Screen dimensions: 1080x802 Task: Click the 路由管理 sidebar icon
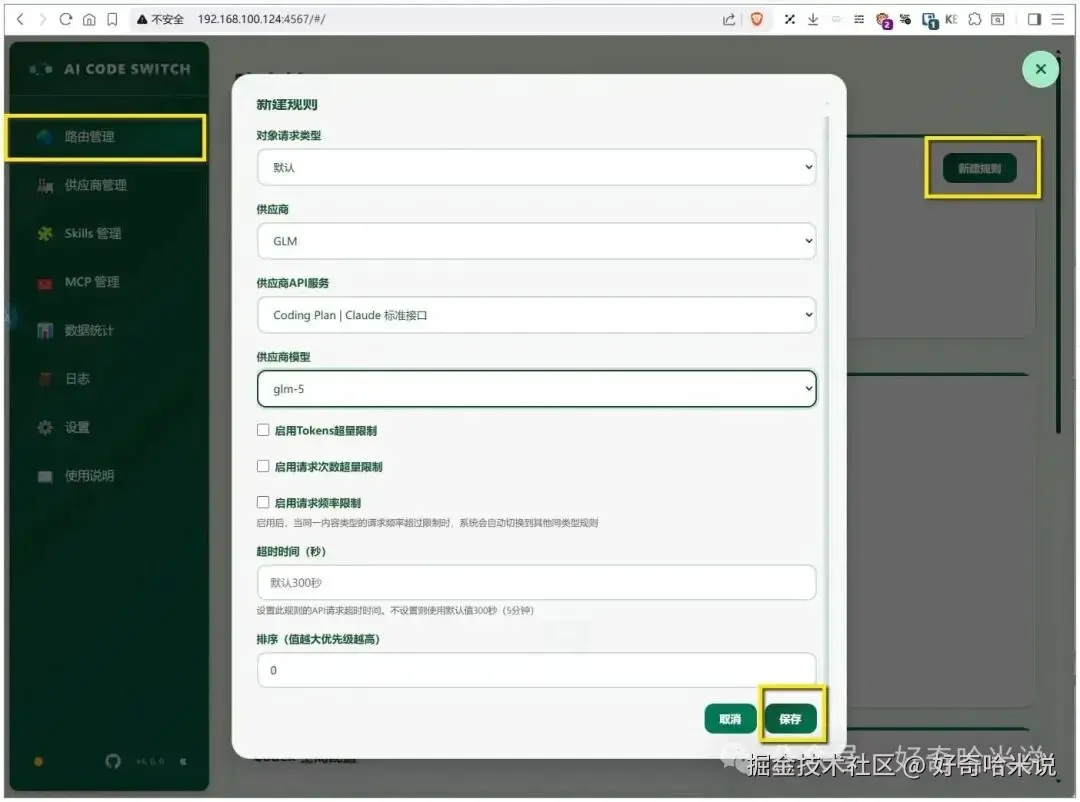coord(45,137)
